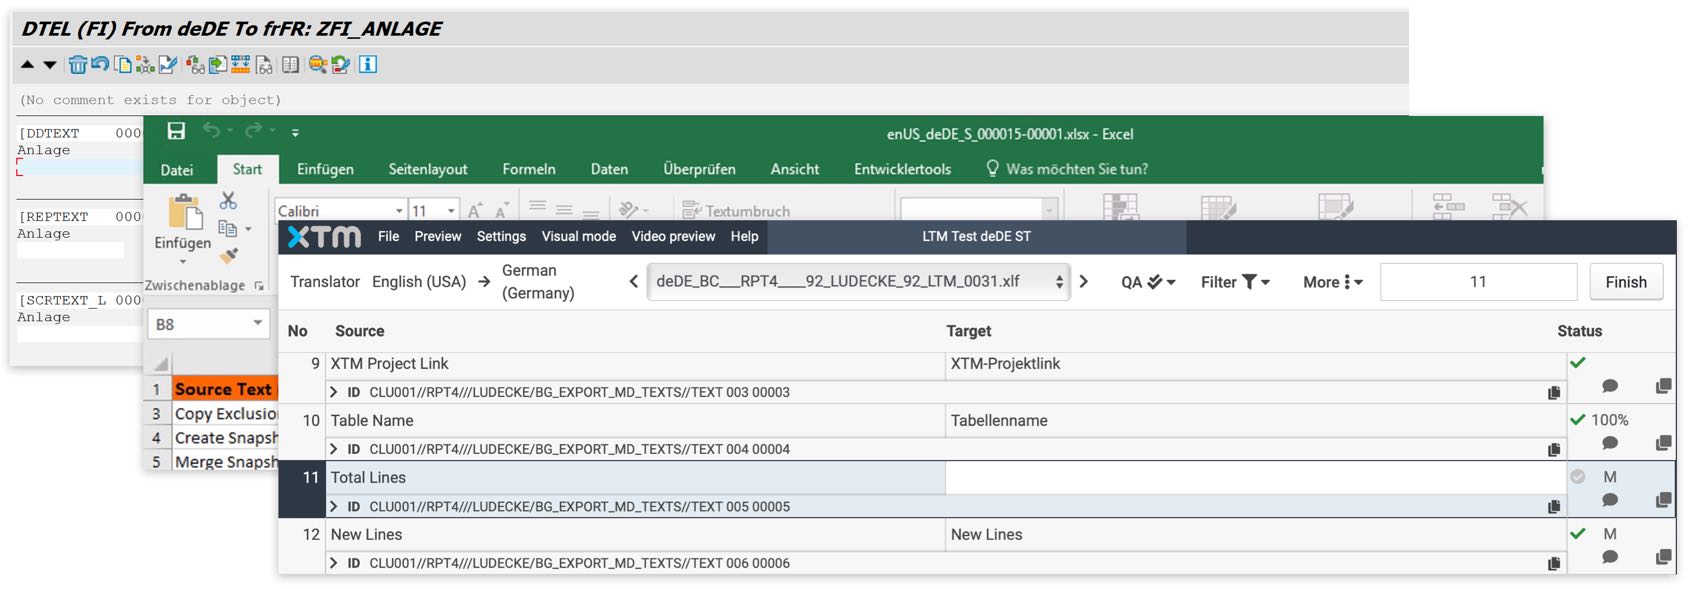Screen dimensions: 1688x589
Task: Click the Textumbruch button in Excel
Action: (736, 211)
